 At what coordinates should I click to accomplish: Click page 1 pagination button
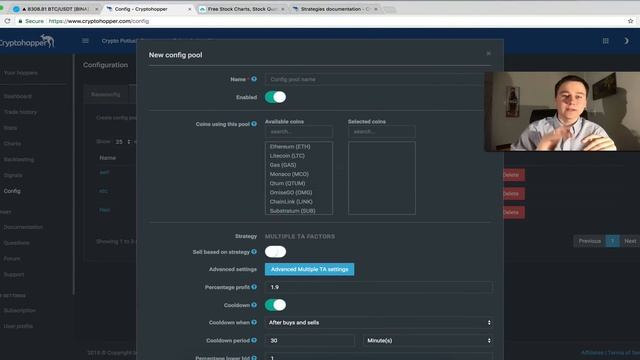(x=612, y=241)
